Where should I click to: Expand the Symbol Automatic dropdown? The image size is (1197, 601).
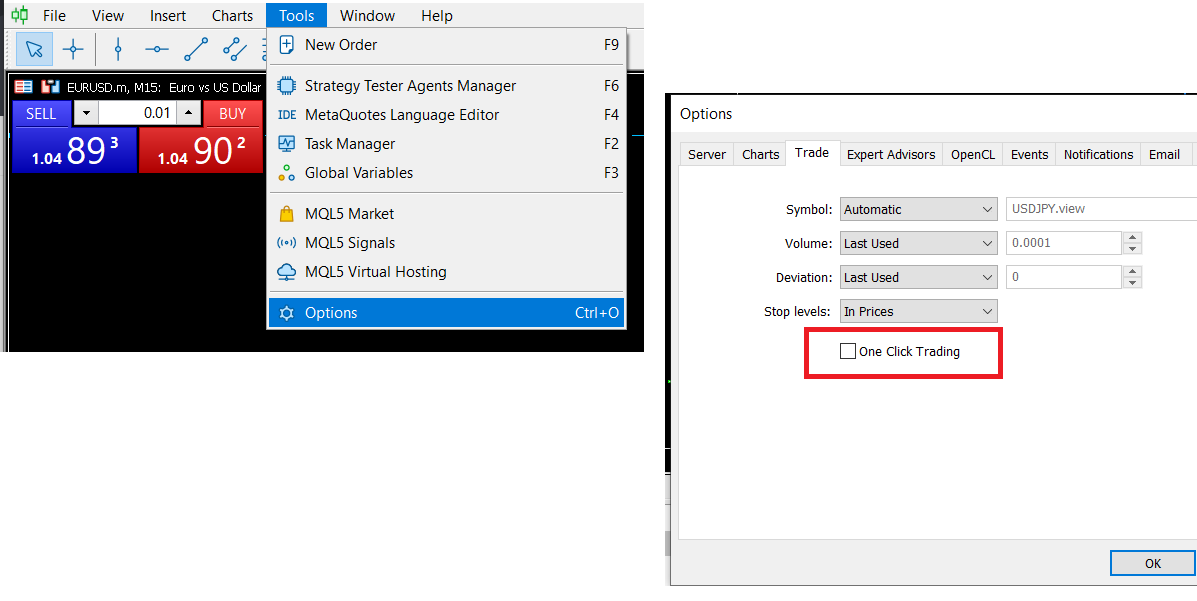pyautogui.click(x=918, y=209)
